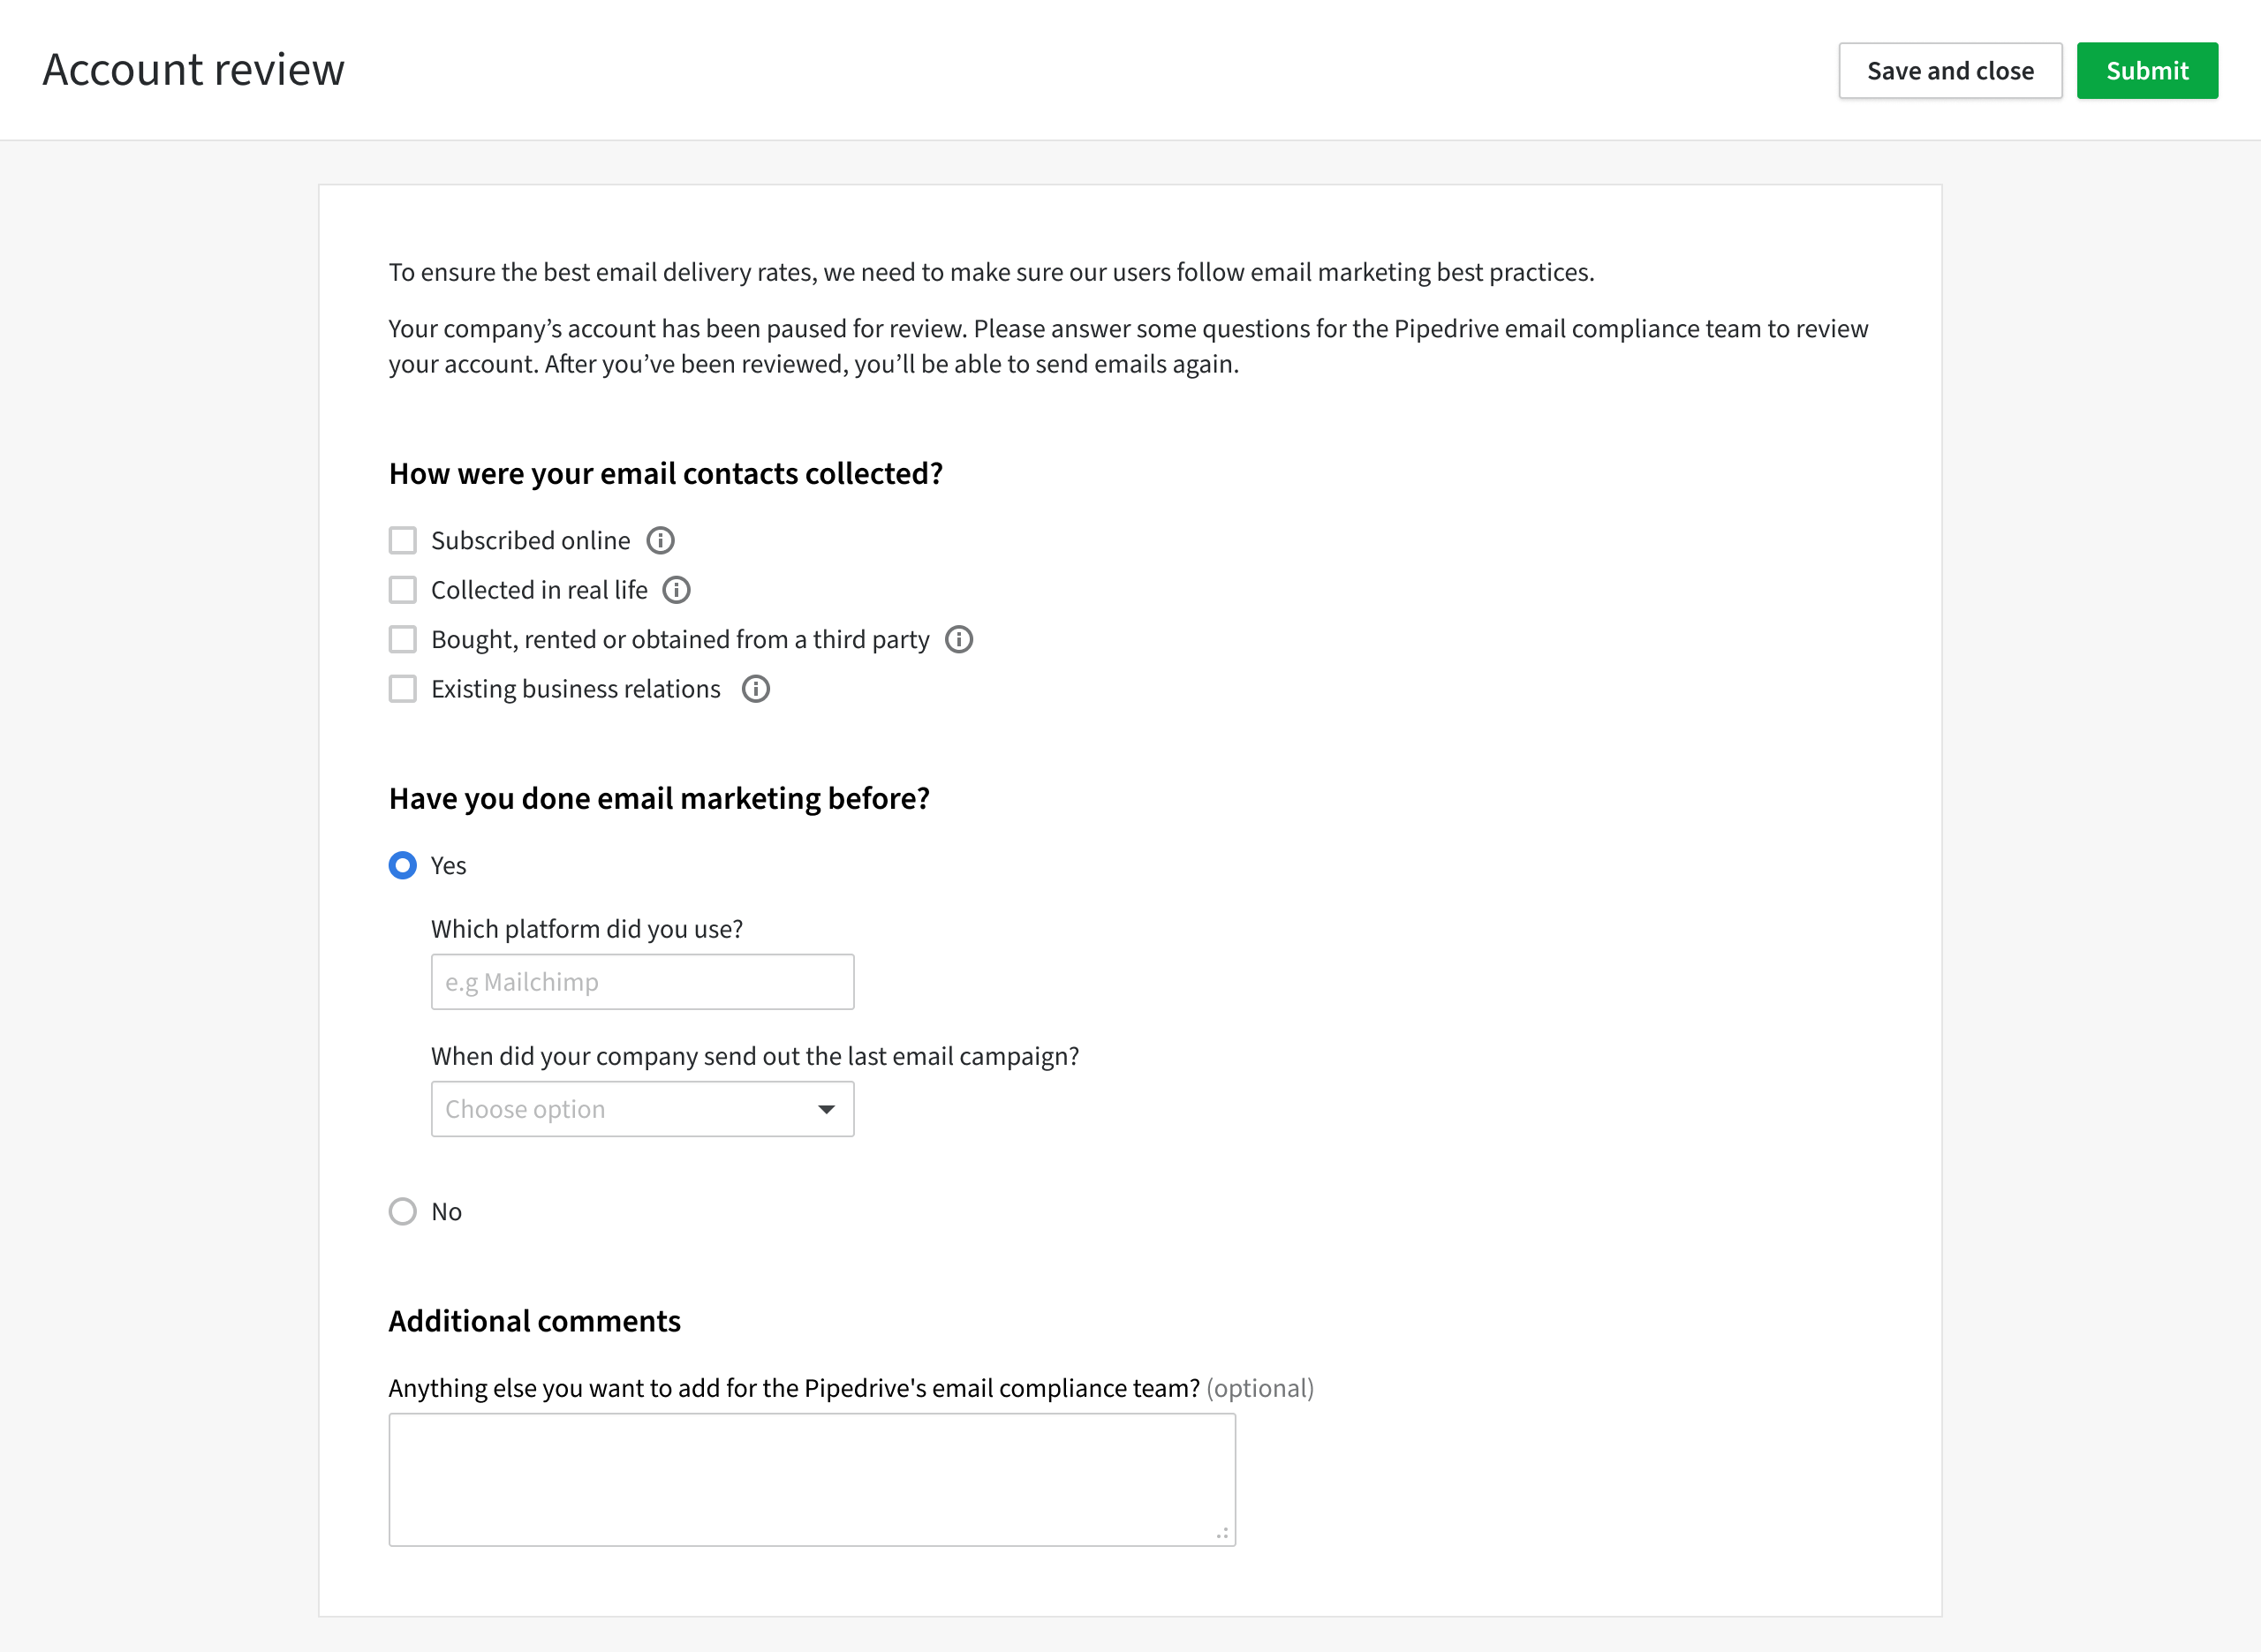Click the 'Which platform did you use' input field
Image resolution: width=2261 pixels, height=1652 pixels.
coord(642,981)
